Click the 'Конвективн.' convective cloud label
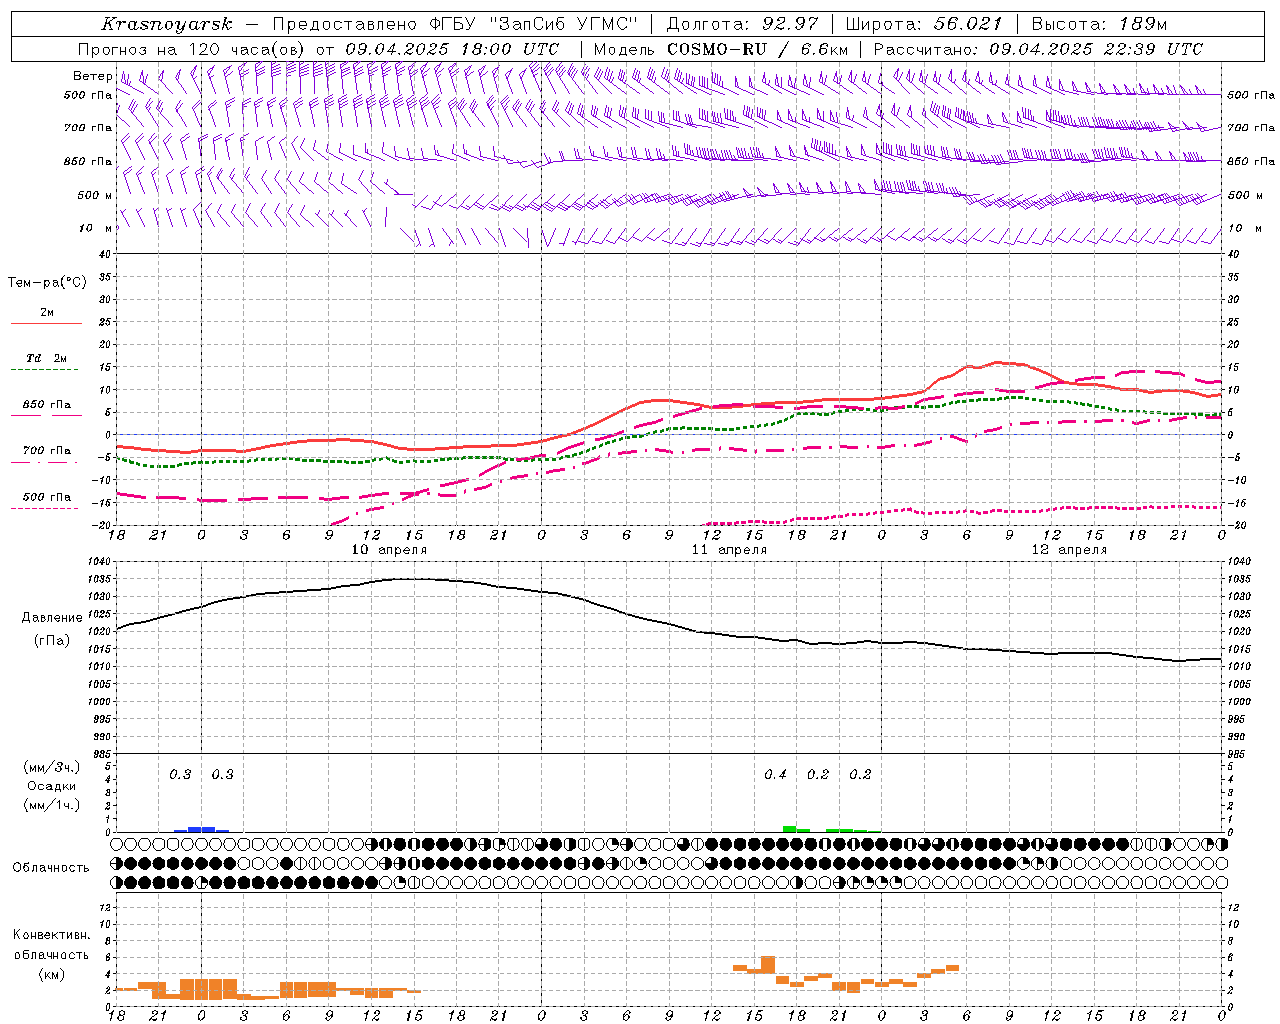This screenshot has height=1024, width=1280. [51, 935]
